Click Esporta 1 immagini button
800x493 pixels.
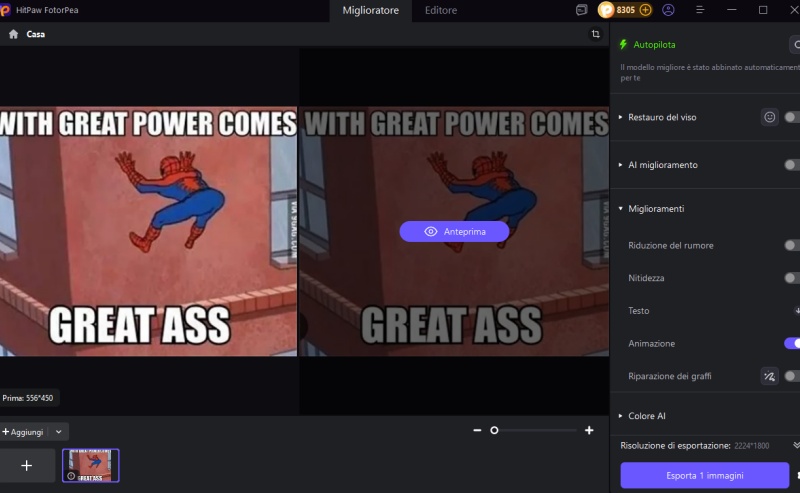pos(705,476)
